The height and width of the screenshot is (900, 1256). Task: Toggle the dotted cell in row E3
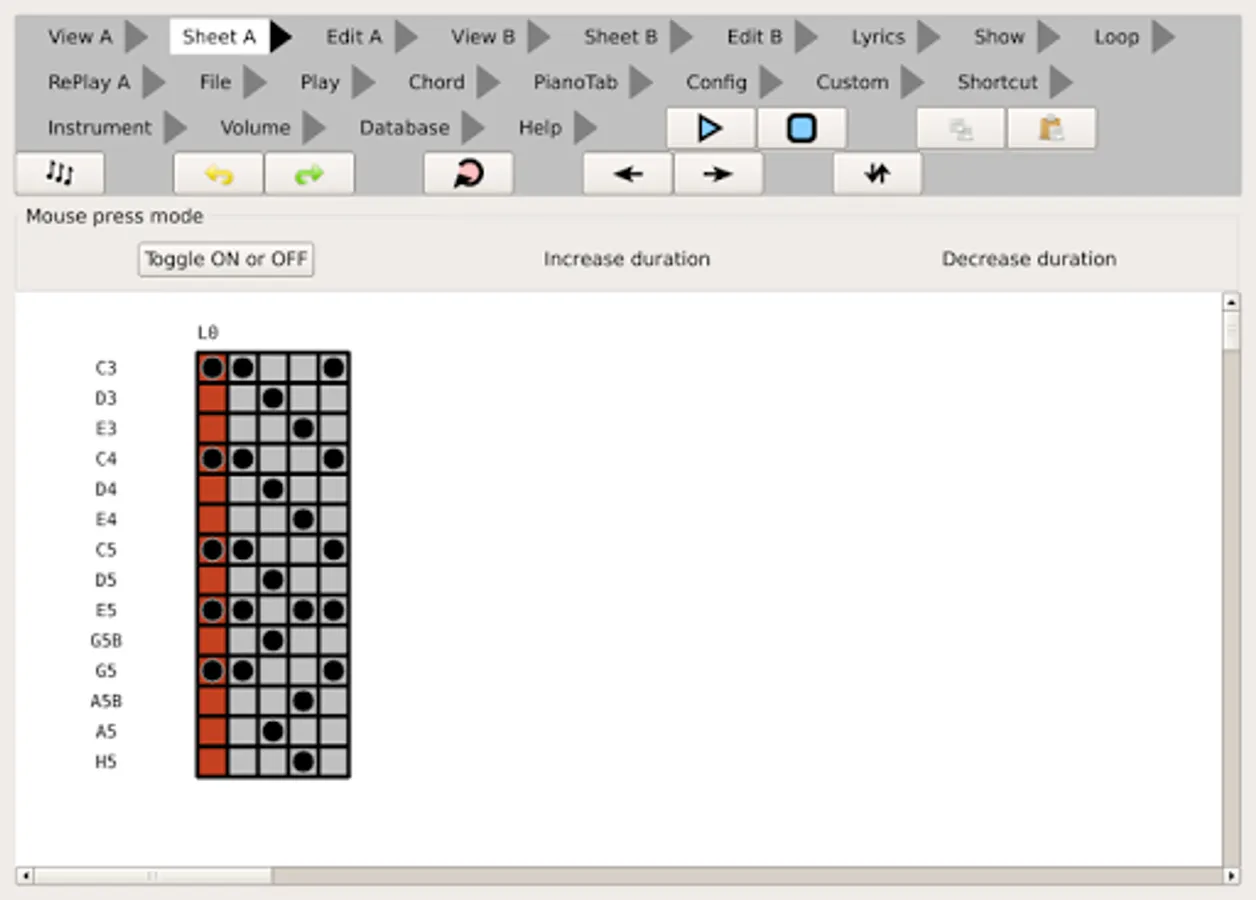tap(303, 429)
